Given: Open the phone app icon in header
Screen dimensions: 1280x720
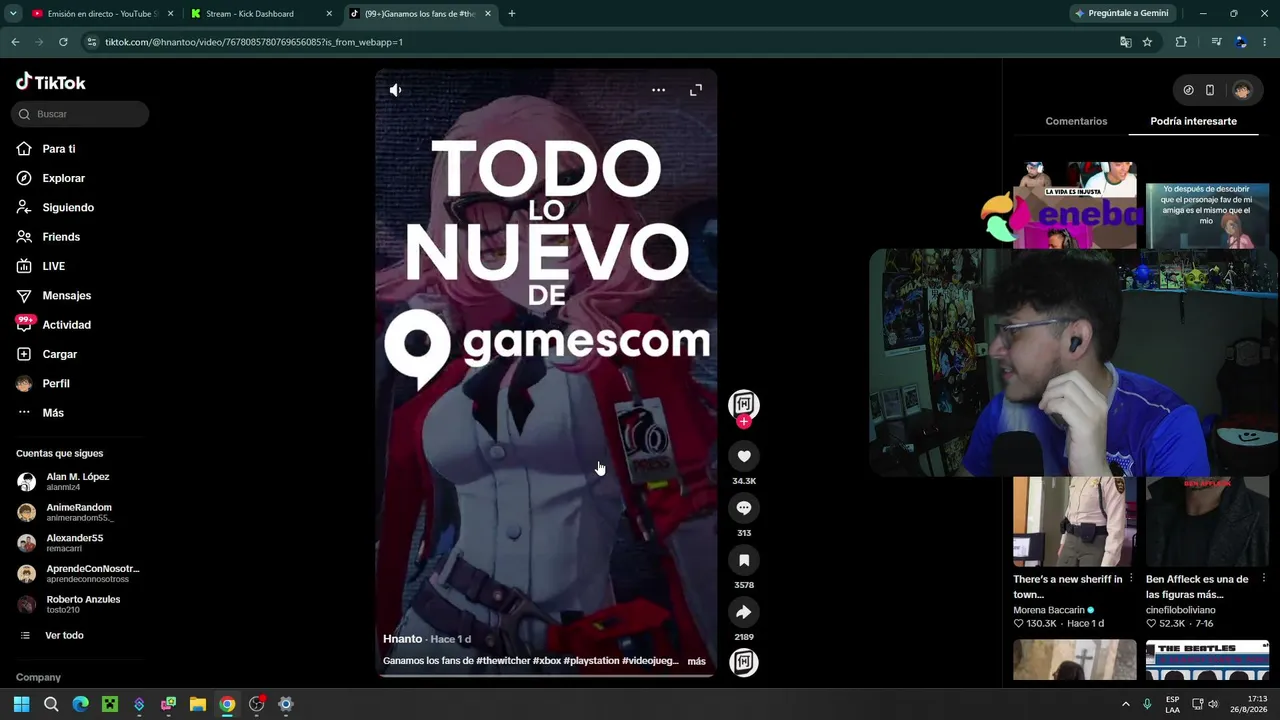Looking at the screenshot, I should [x=1210, y=90].
